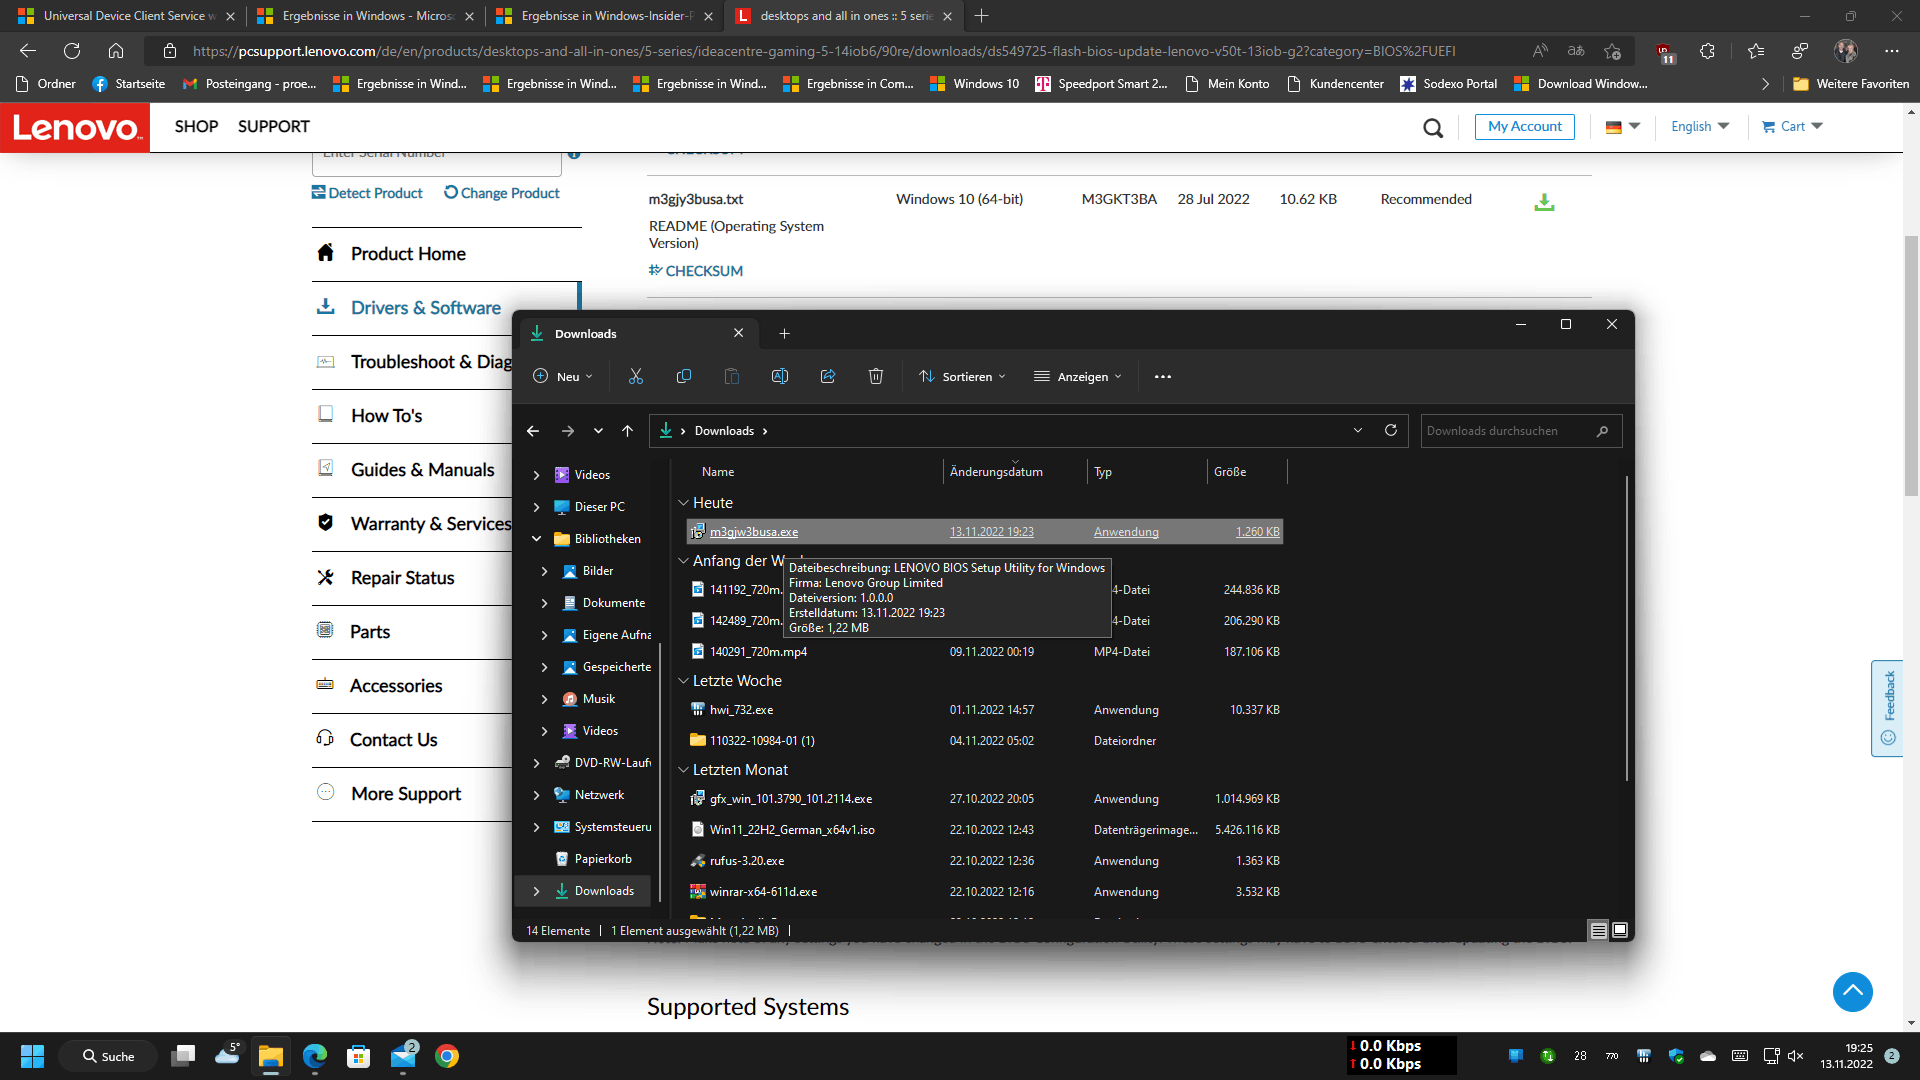The height and width of the screenshot is (1080, 1920).
Task: Click the Windows taskbar Suche box
Action: (x=108, y=1056)
